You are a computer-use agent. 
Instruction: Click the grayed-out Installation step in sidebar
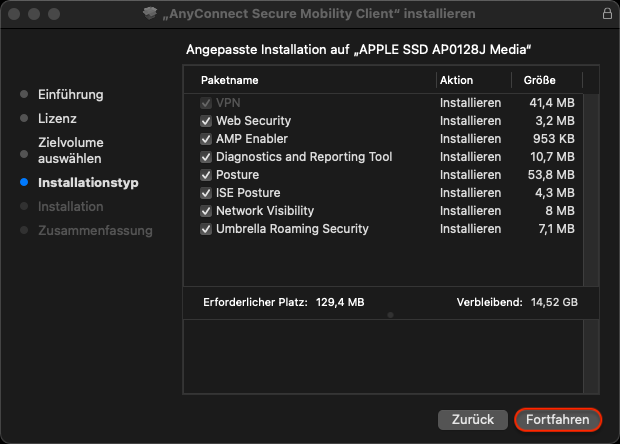coord(70,206)
